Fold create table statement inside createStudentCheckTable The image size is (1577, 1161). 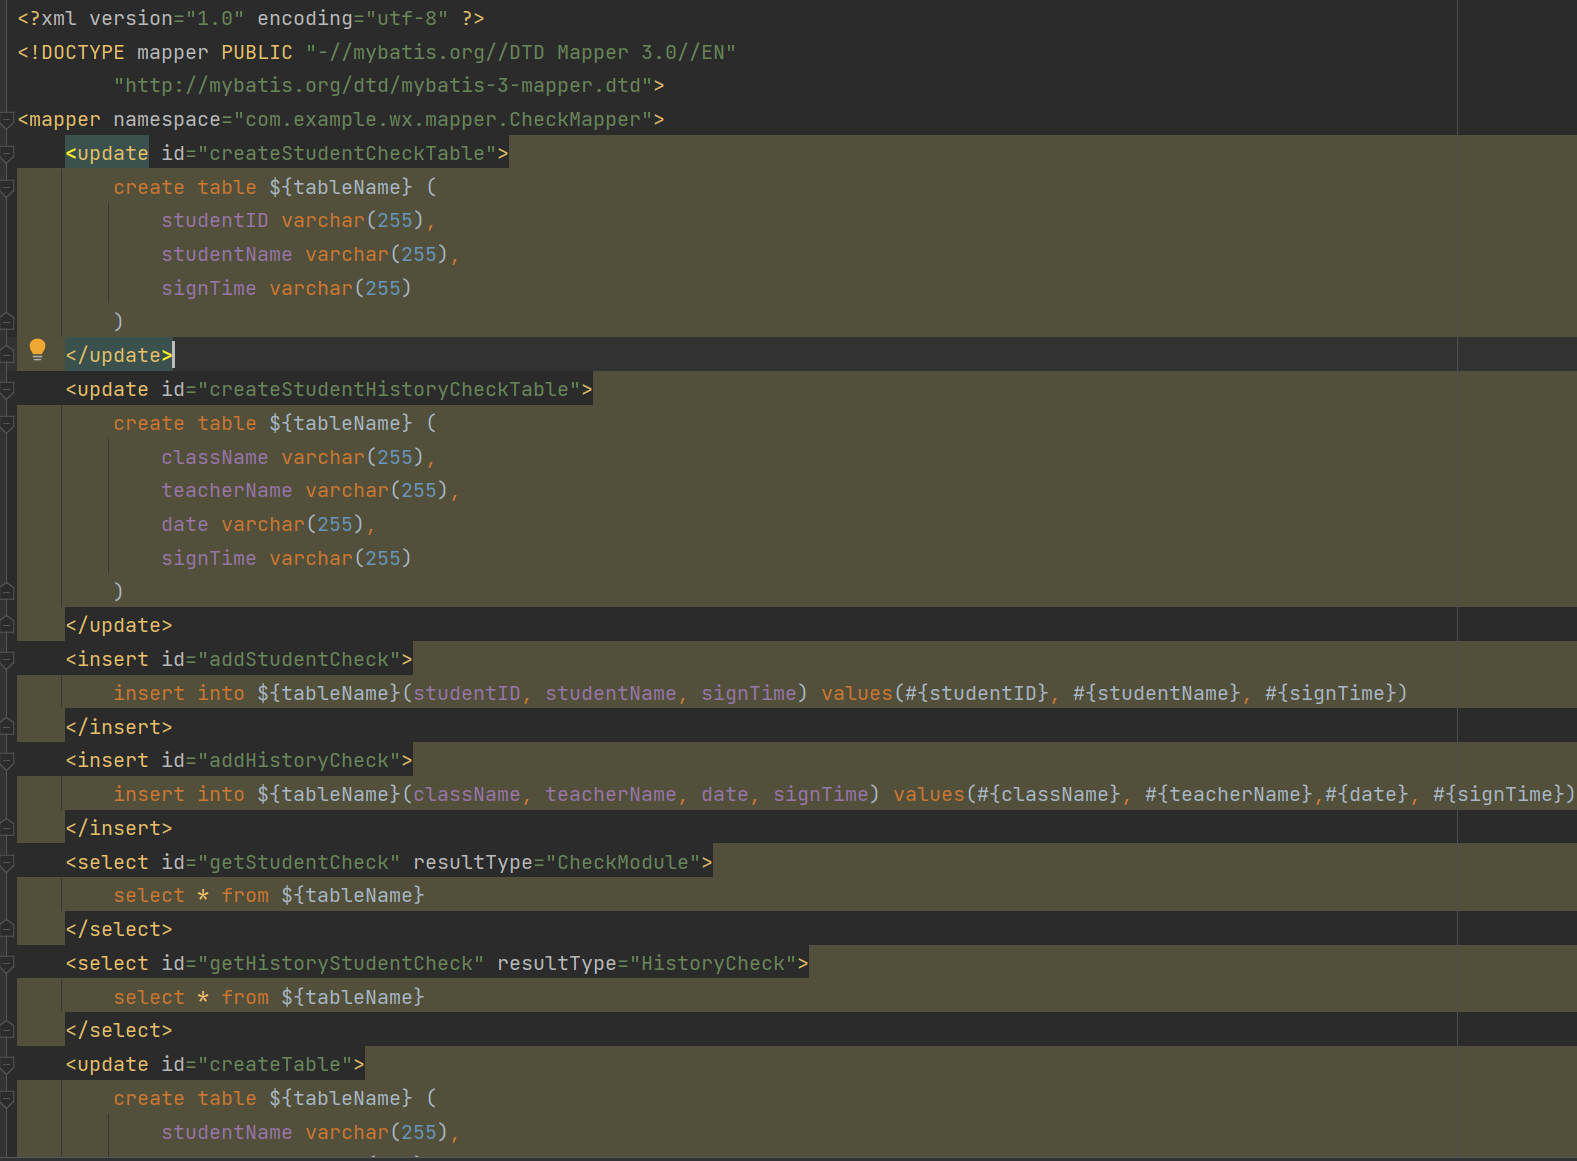point(7,188)
